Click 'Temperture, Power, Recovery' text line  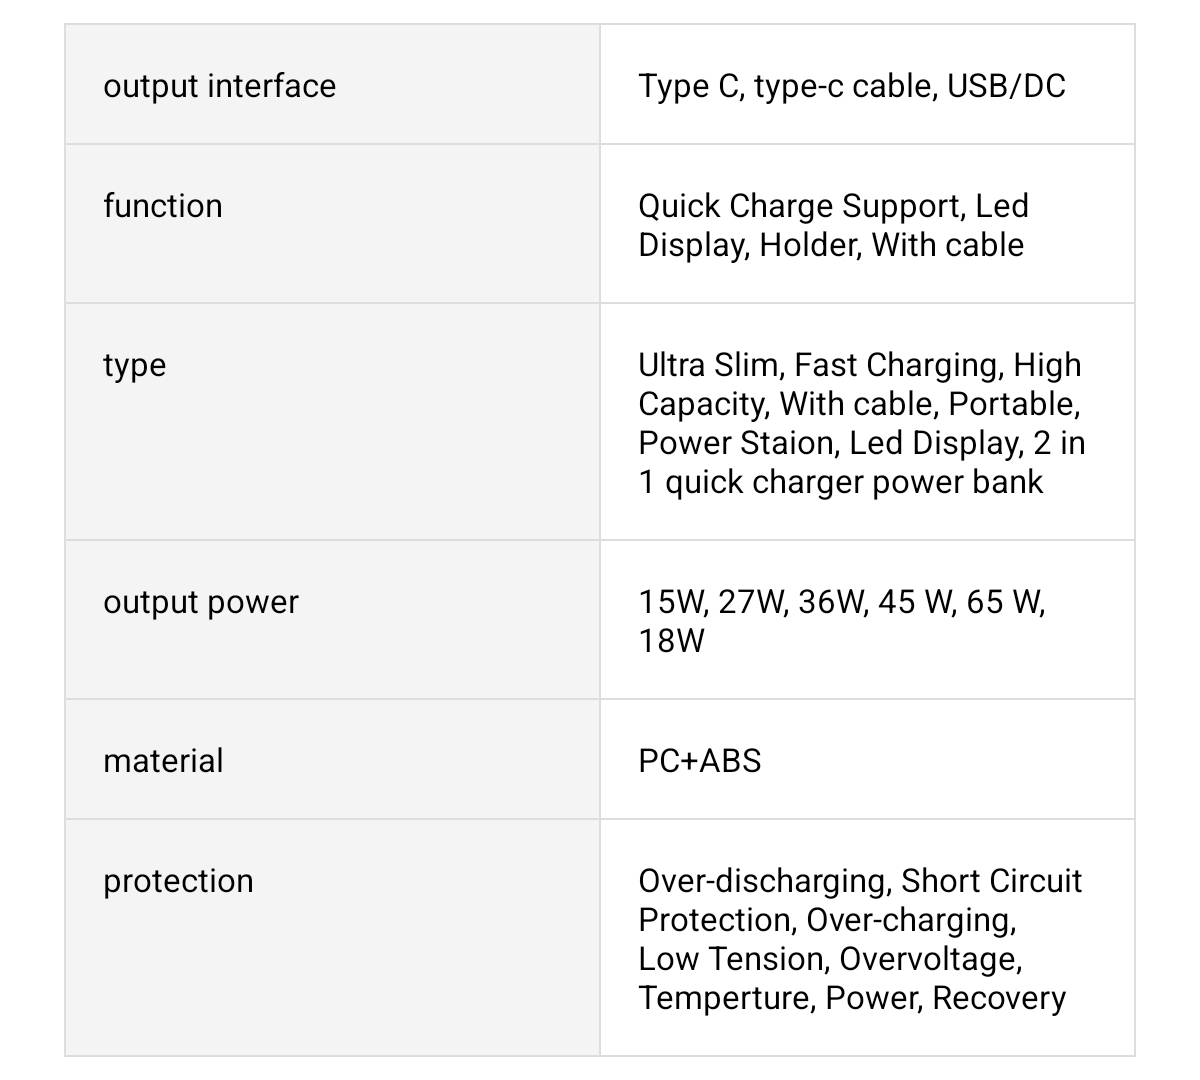coord(851,998)
